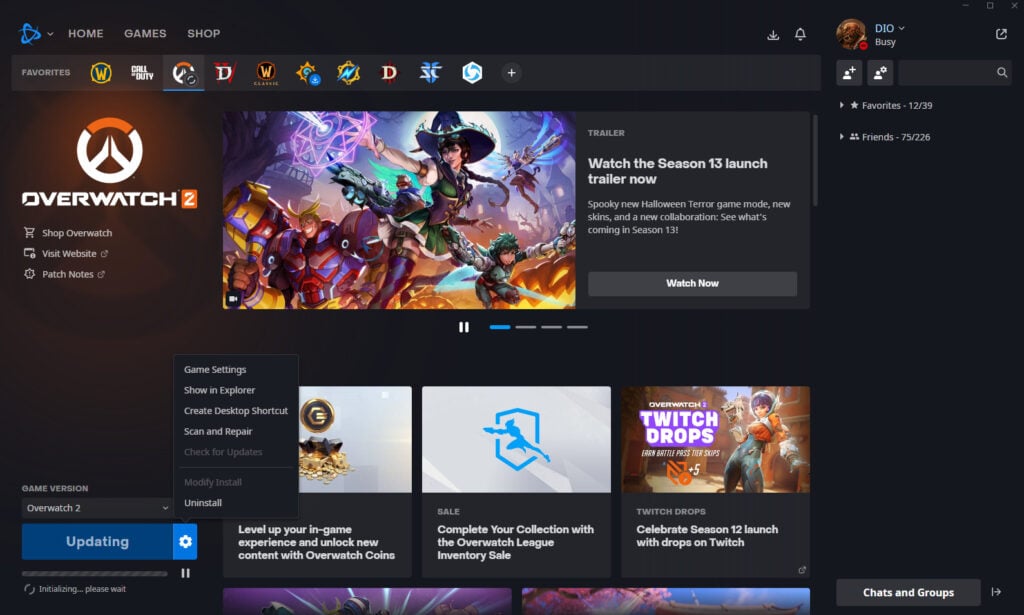The width and height of the screenshot is (1024, 615).
Task: Click the notifications bell icon
Action: (x=799, y=33)
